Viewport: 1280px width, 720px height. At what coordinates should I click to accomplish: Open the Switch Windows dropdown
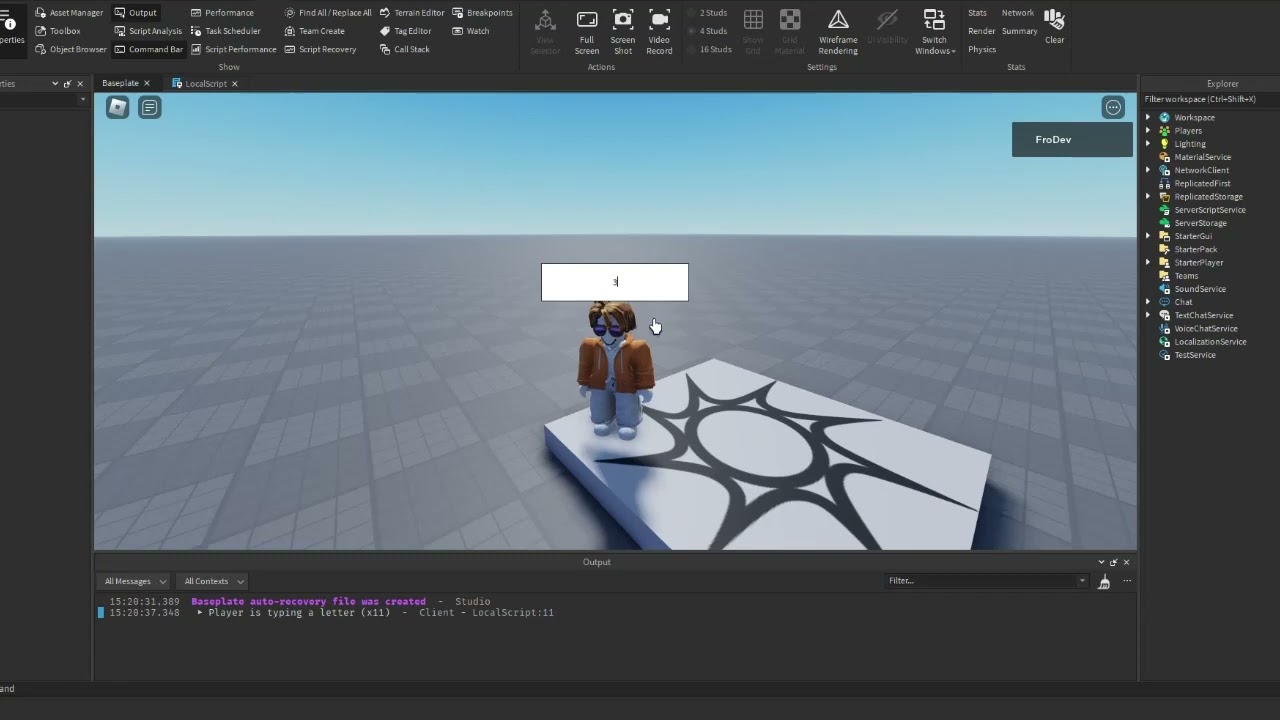coord(935,32)
